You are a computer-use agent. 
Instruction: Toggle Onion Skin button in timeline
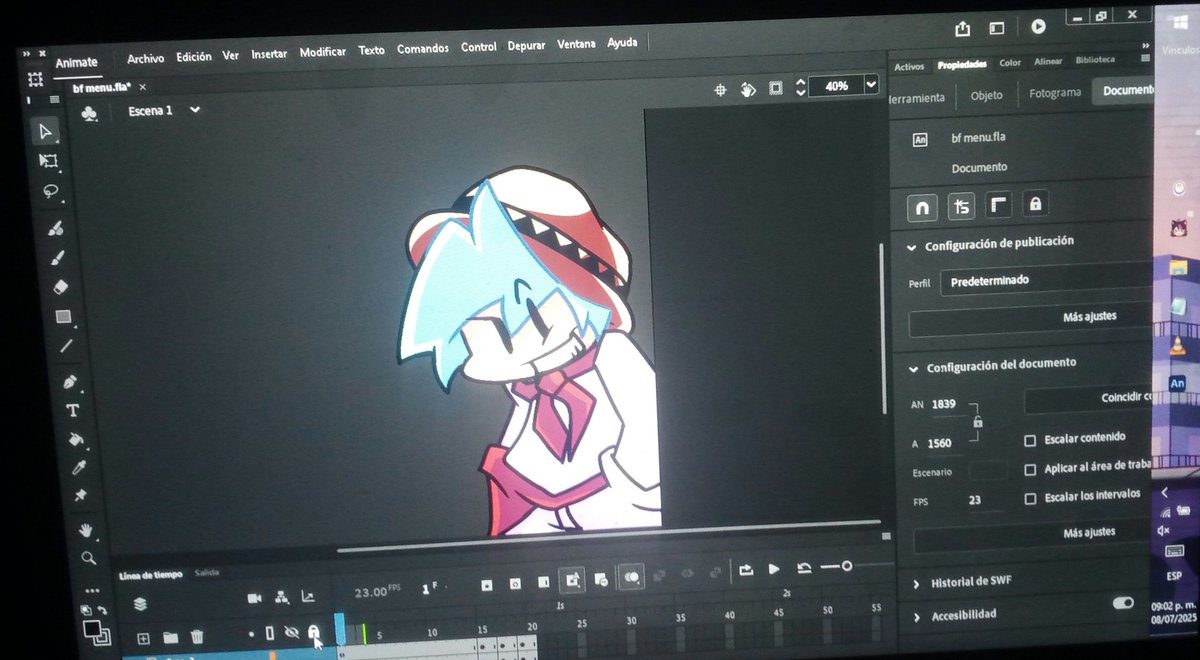click(631, 577)
